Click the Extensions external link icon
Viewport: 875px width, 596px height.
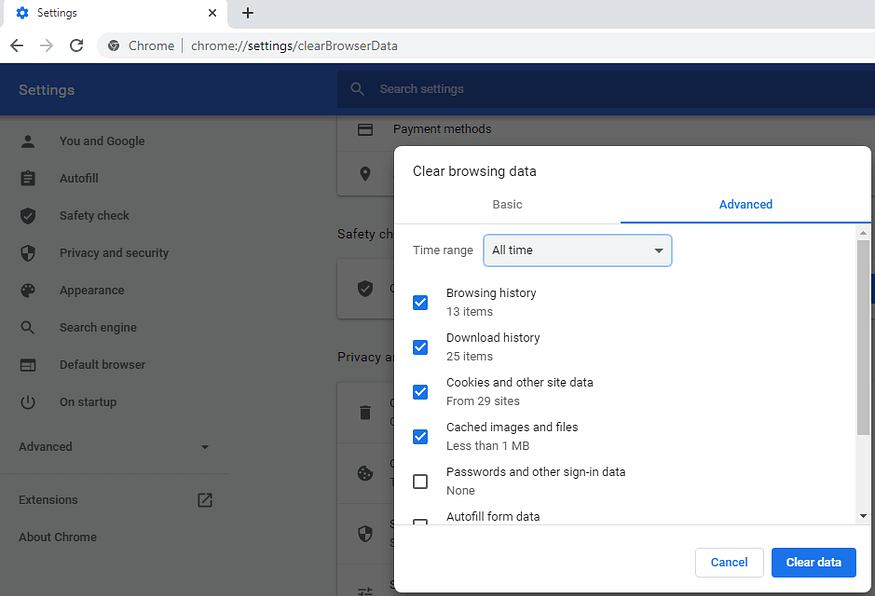click(205, 500)
